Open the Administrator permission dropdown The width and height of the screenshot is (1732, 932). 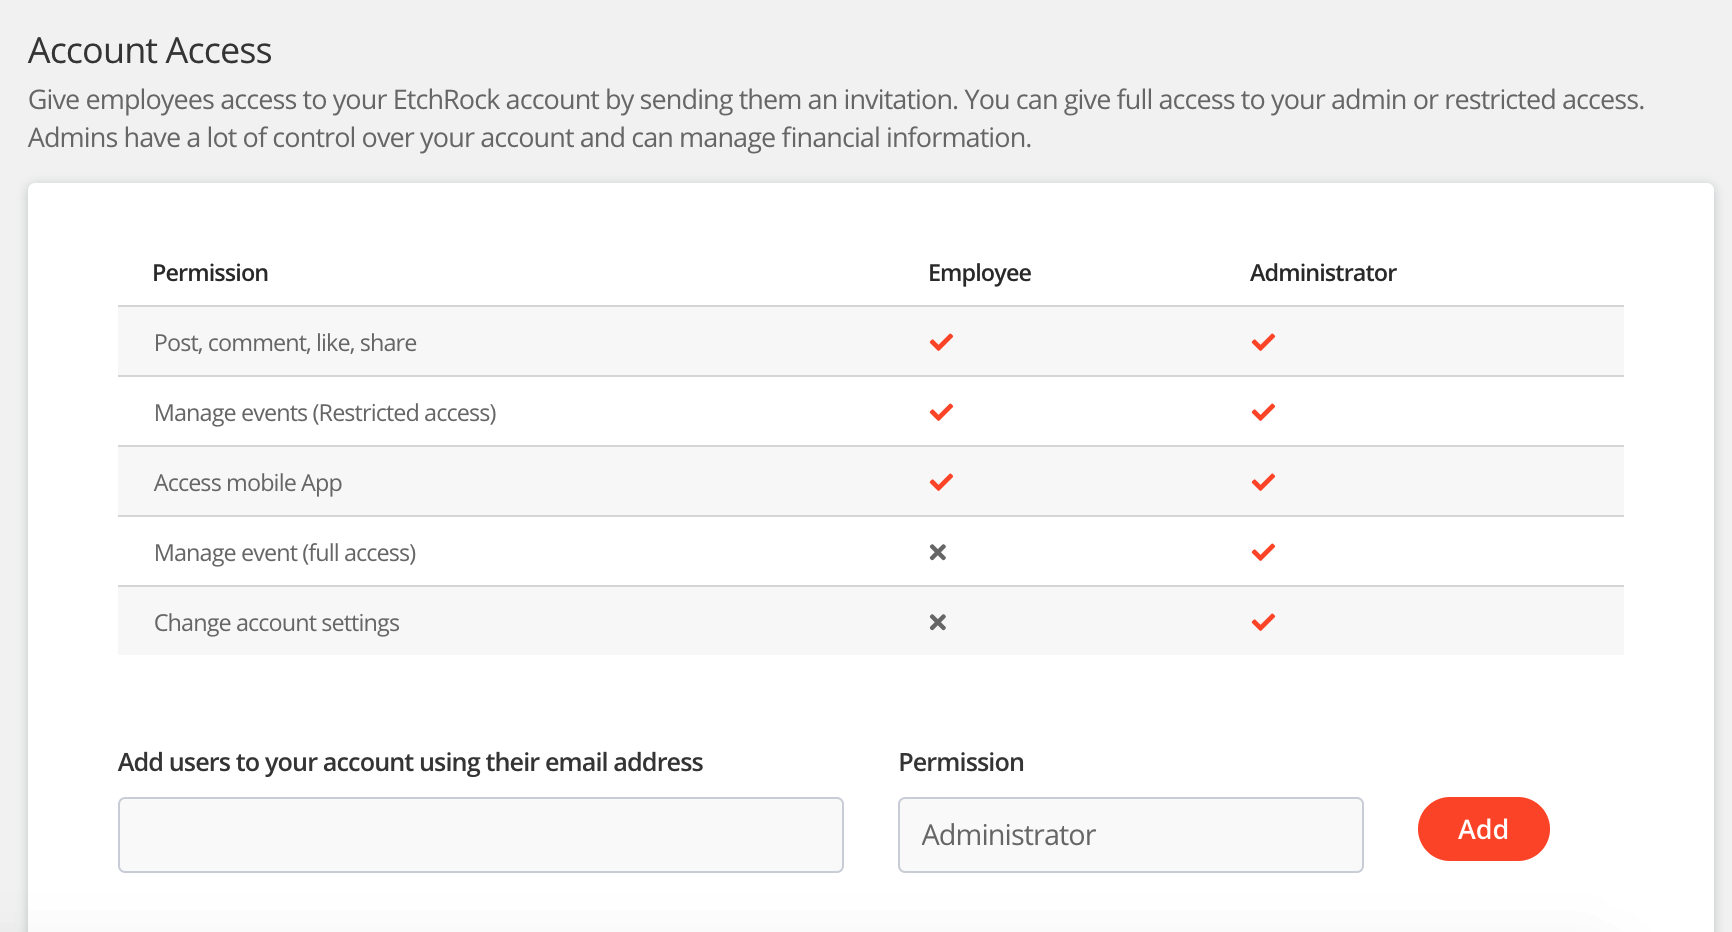pyautogui.click(x=1131, y=835)
